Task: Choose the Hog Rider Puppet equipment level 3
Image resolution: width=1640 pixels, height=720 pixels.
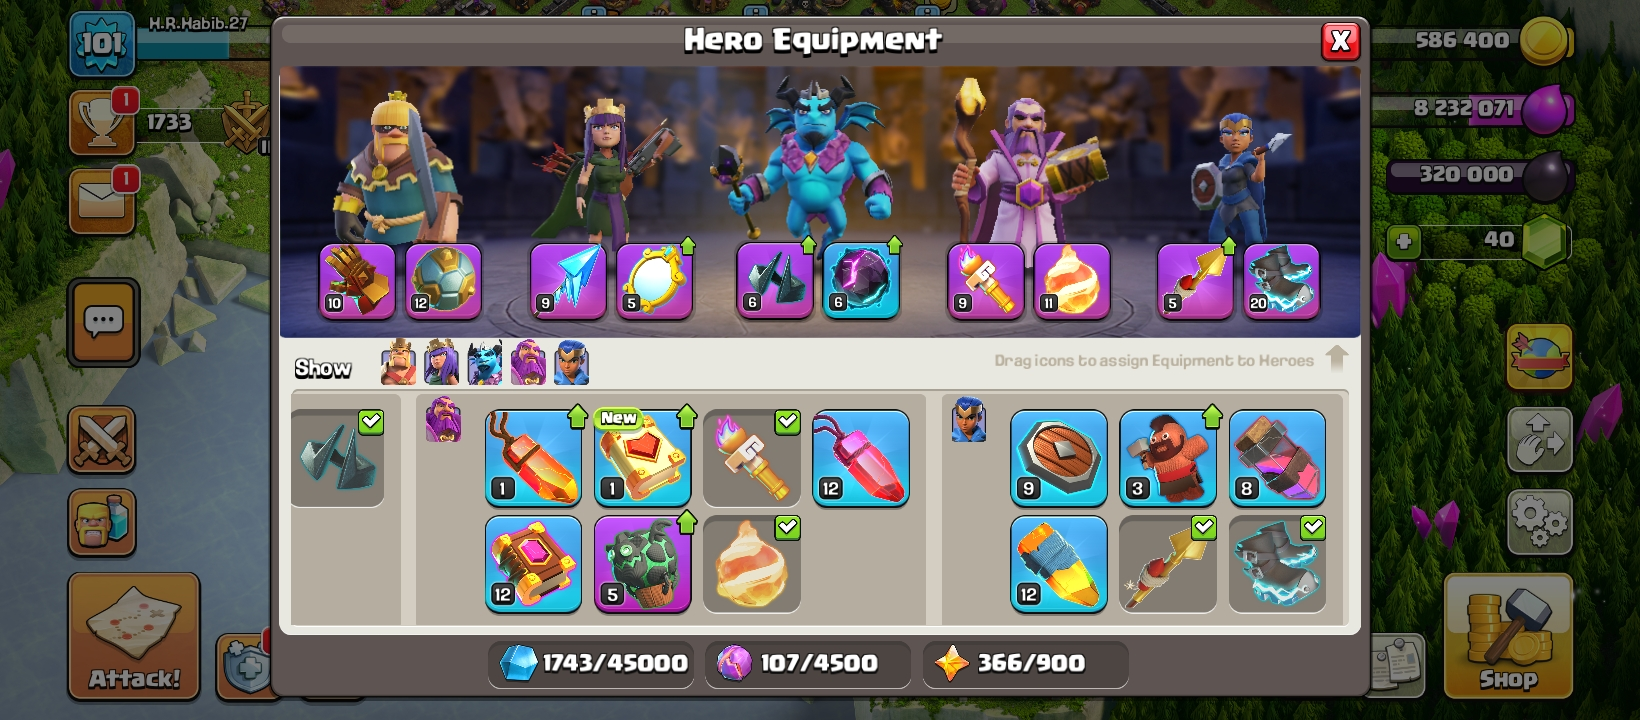Action: (x=1168, y=457)
